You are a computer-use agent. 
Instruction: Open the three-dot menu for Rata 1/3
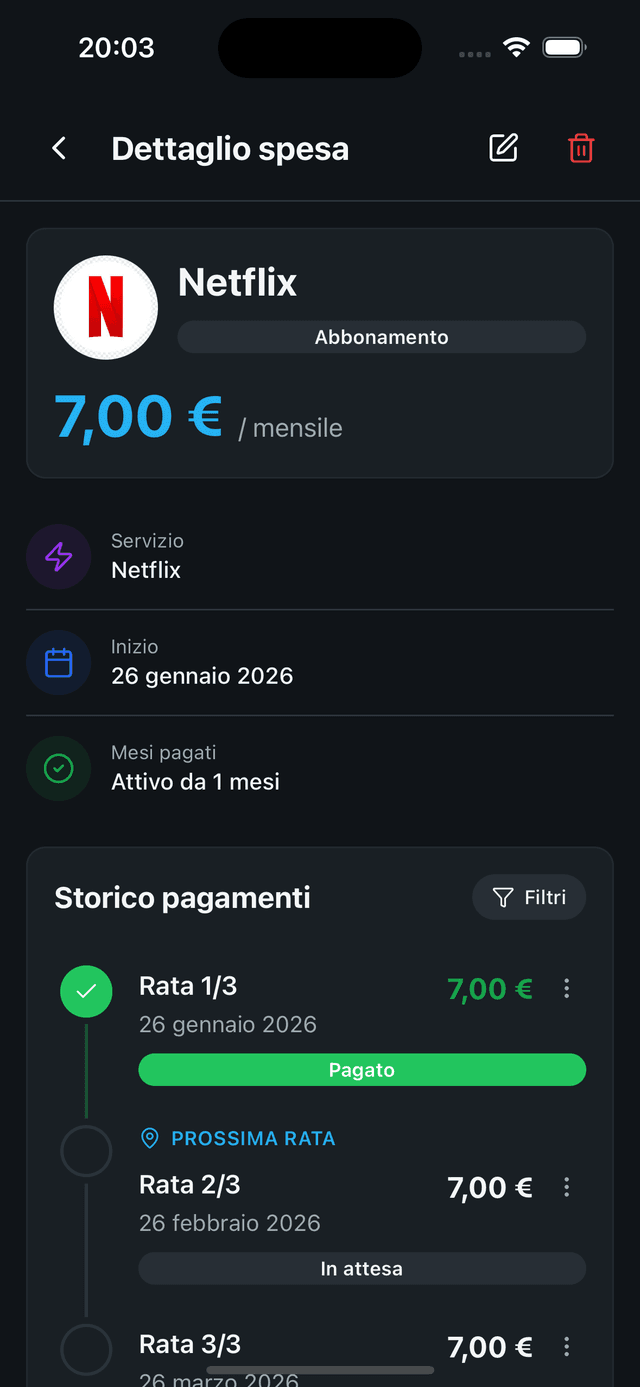pyautogui.click(x=566, y=988)
